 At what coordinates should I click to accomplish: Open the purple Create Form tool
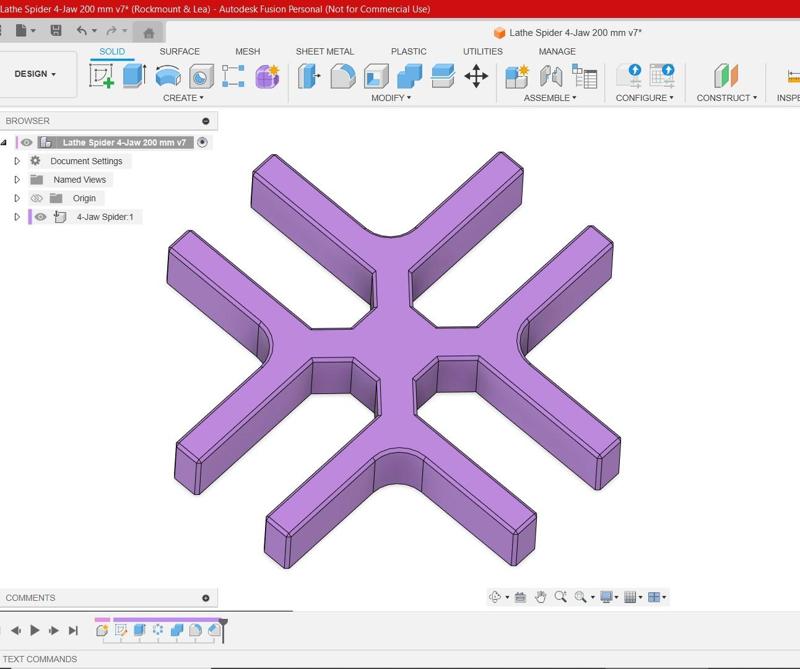tap(267, 76)
